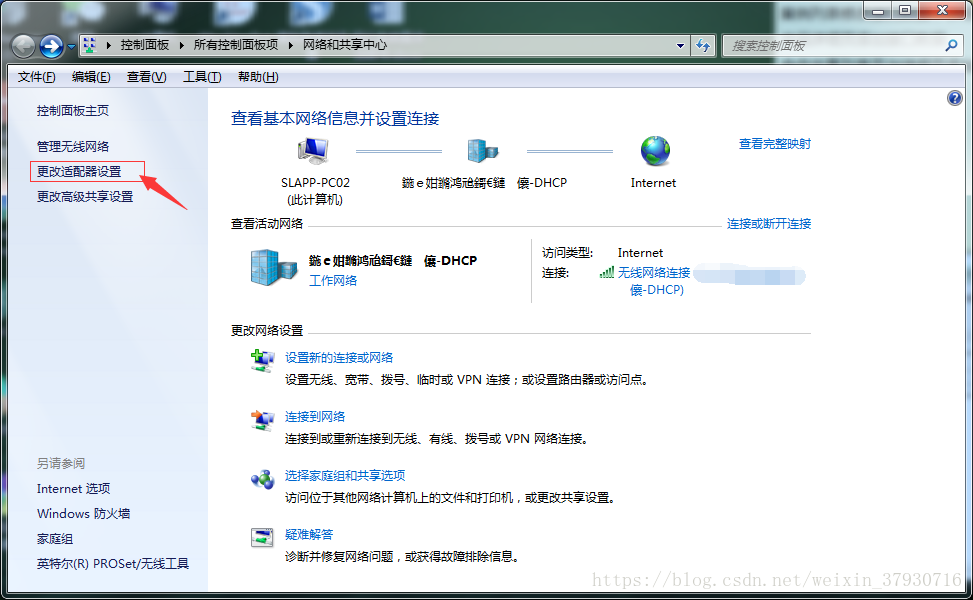This screenshot has width=973, height=600.
Task: Open the recent pages dropdown beside Forward
Action: (x=71, y=46)
